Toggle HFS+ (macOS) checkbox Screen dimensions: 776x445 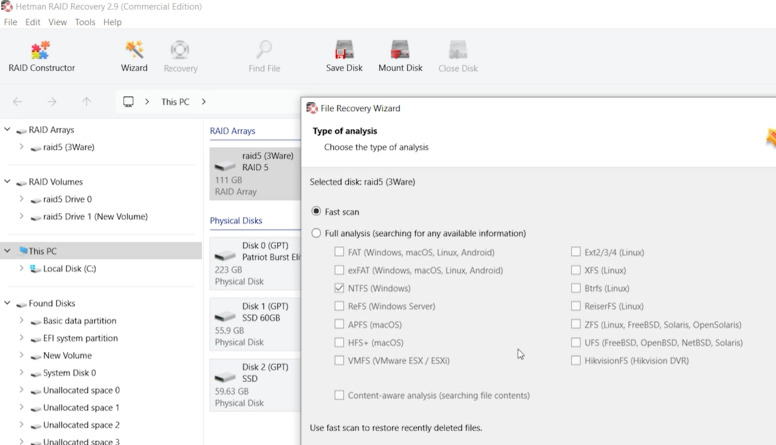(x=339, y=342)
